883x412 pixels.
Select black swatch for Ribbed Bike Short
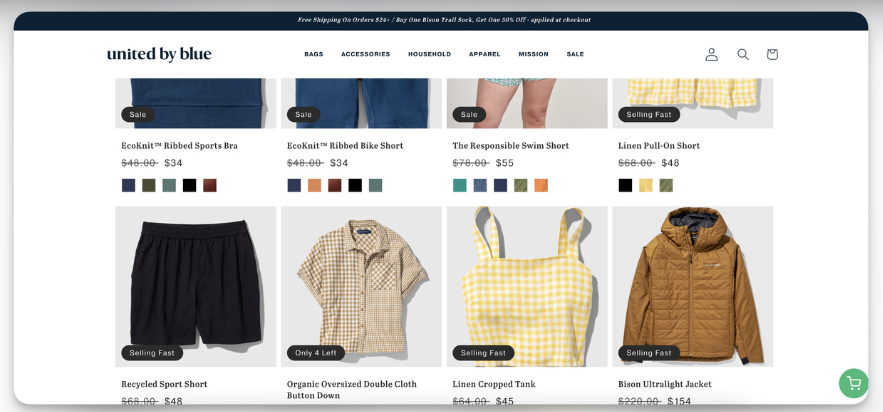[x=355, y=185]
